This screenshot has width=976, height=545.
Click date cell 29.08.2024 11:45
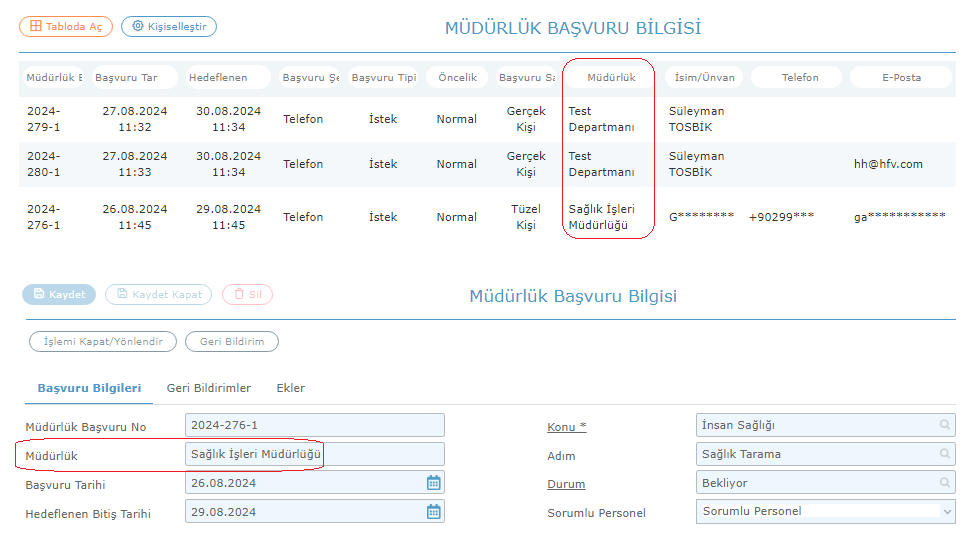click(228, 217)
